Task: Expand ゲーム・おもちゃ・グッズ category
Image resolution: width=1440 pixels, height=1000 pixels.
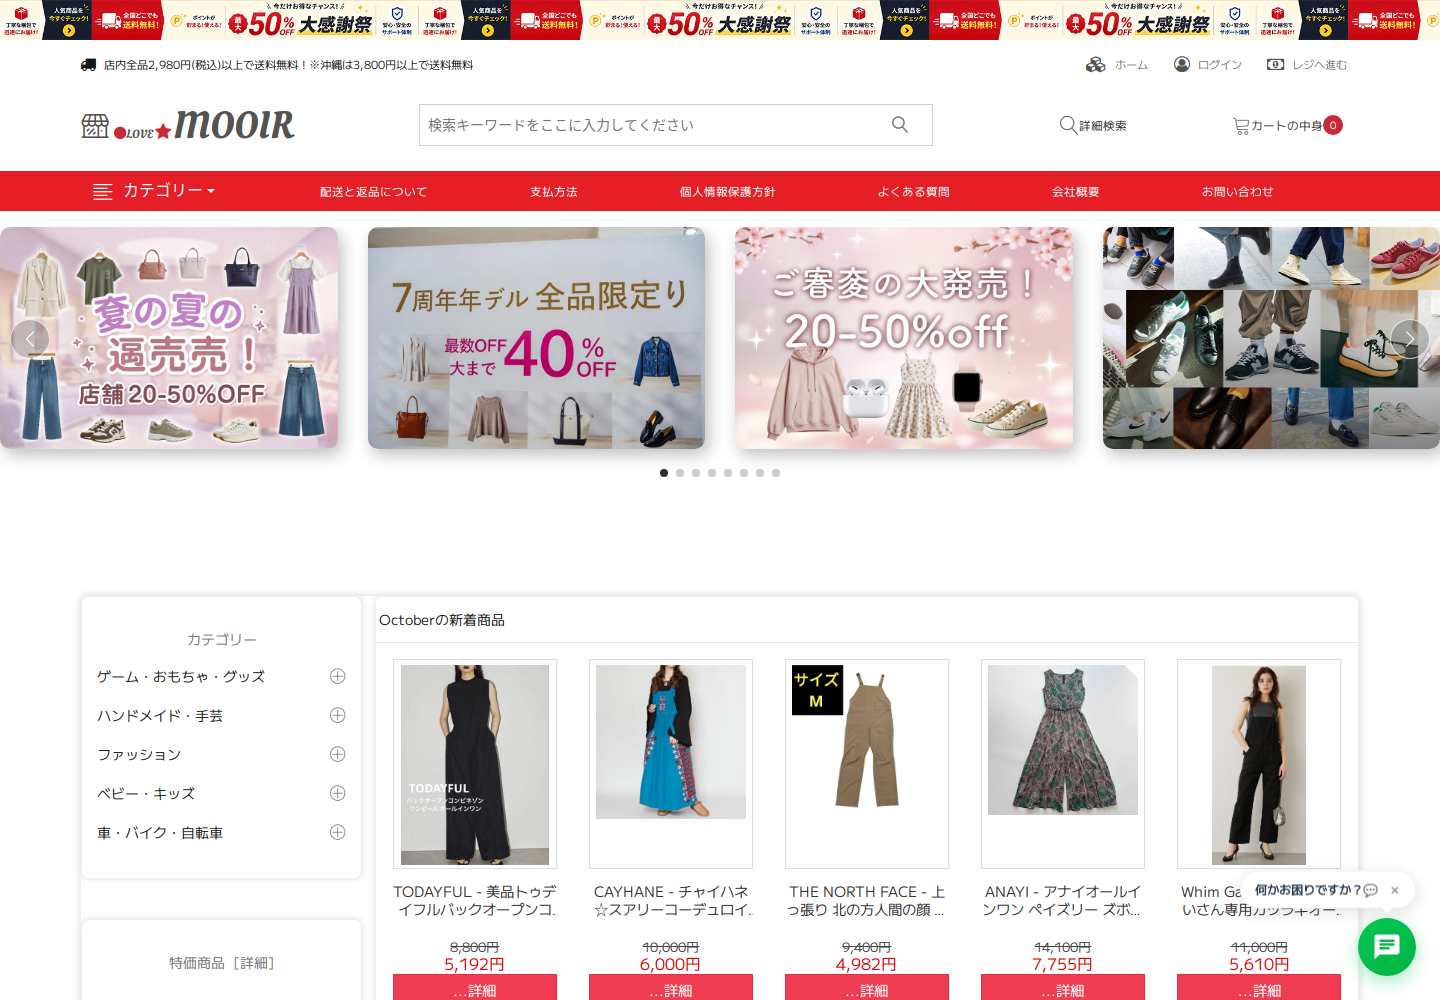Action: (338, 676)
